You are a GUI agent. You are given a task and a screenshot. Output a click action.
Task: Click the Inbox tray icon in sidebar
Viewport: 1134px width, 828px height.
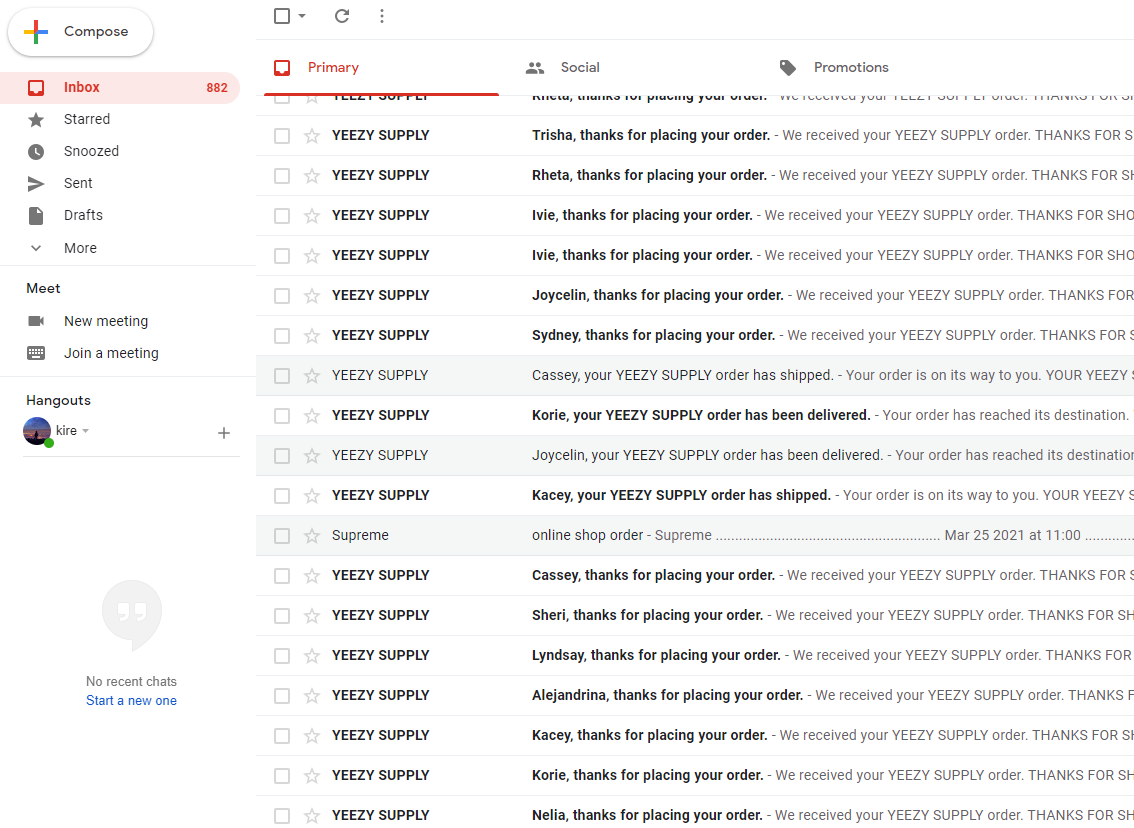pyautogui.click(x=35, y=88)
